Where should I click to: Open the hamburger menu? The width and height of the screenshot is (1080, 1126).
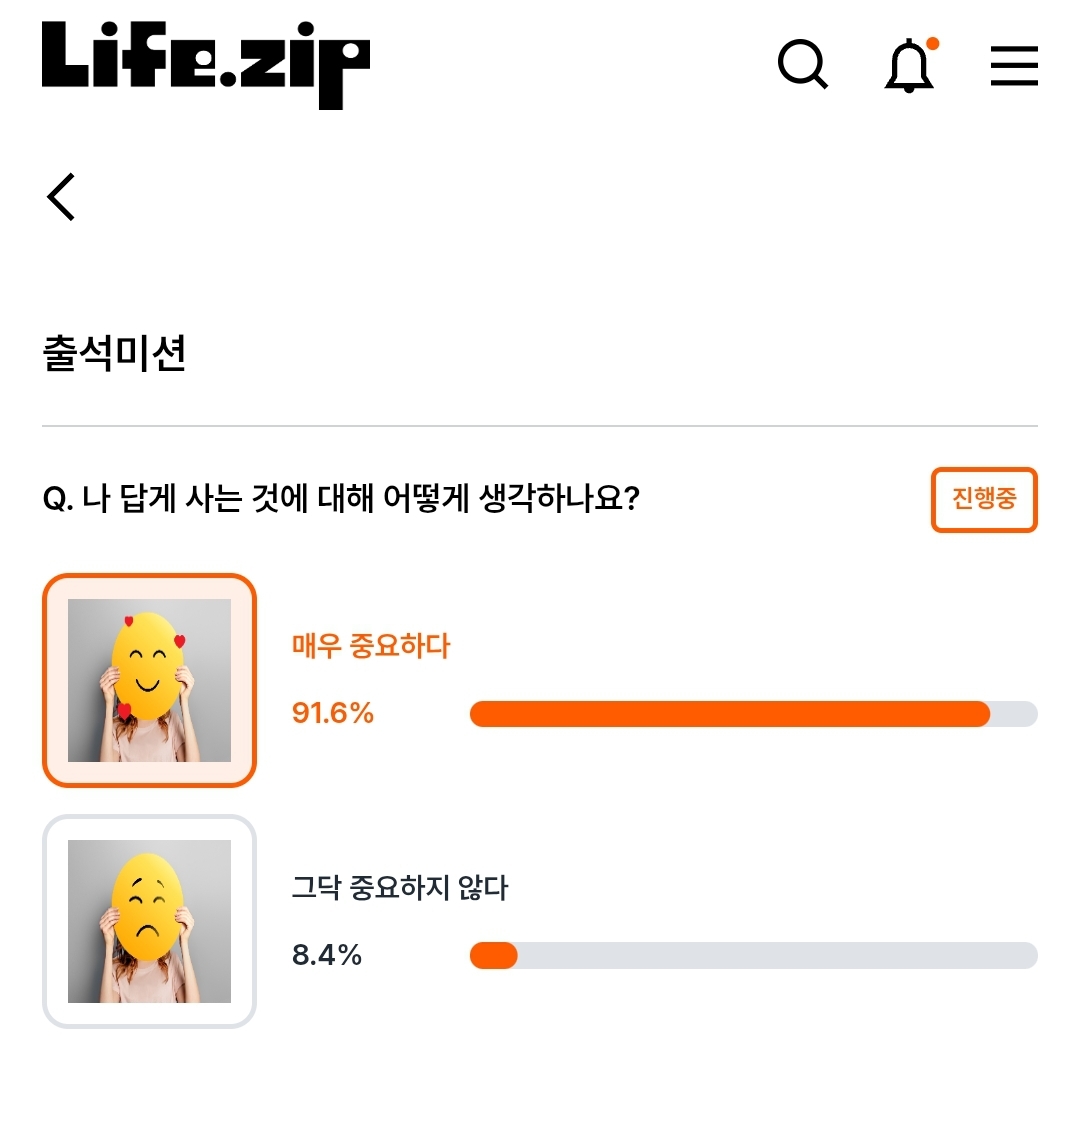coord(1014,65)
